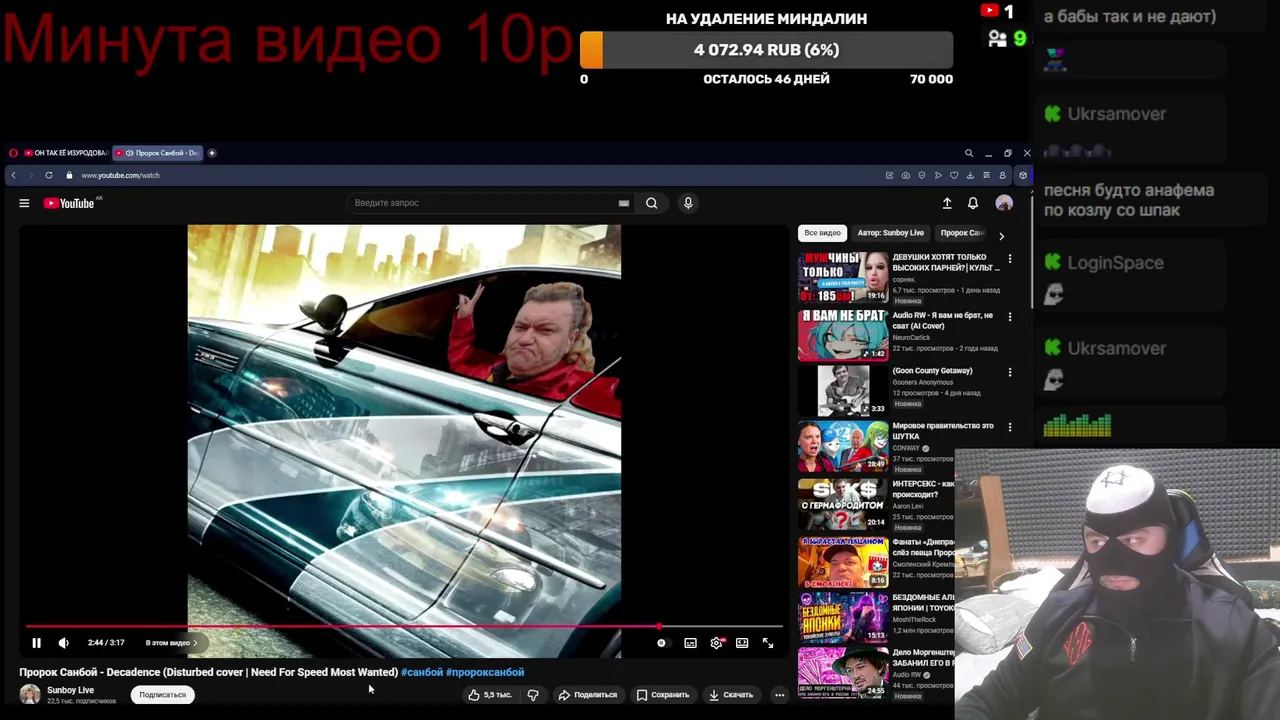The image size is (1280, 720).
Task: Open the create/upload video icon
Action: coord(947,203)
